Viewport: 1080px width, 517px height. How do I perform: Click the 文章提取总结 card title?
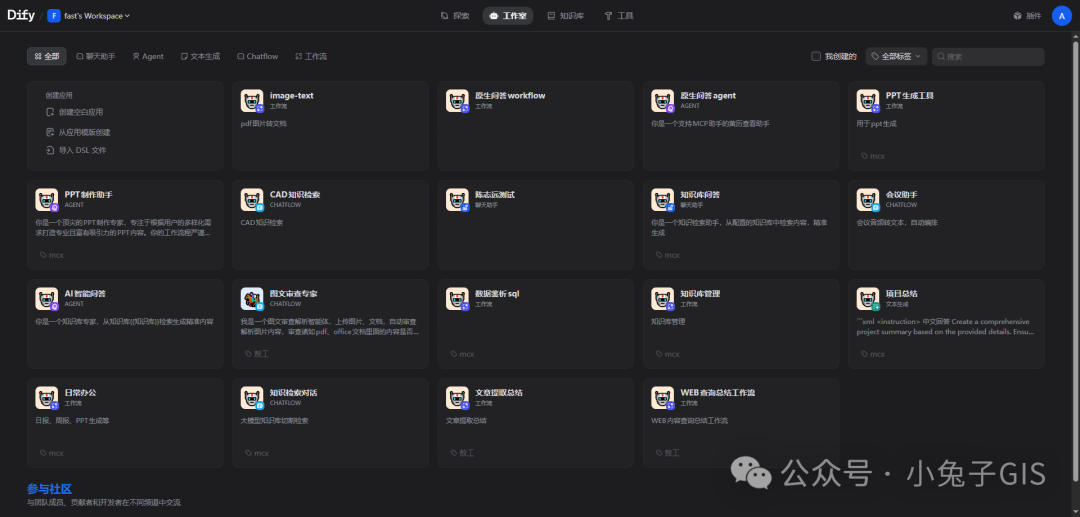point(499,392)
